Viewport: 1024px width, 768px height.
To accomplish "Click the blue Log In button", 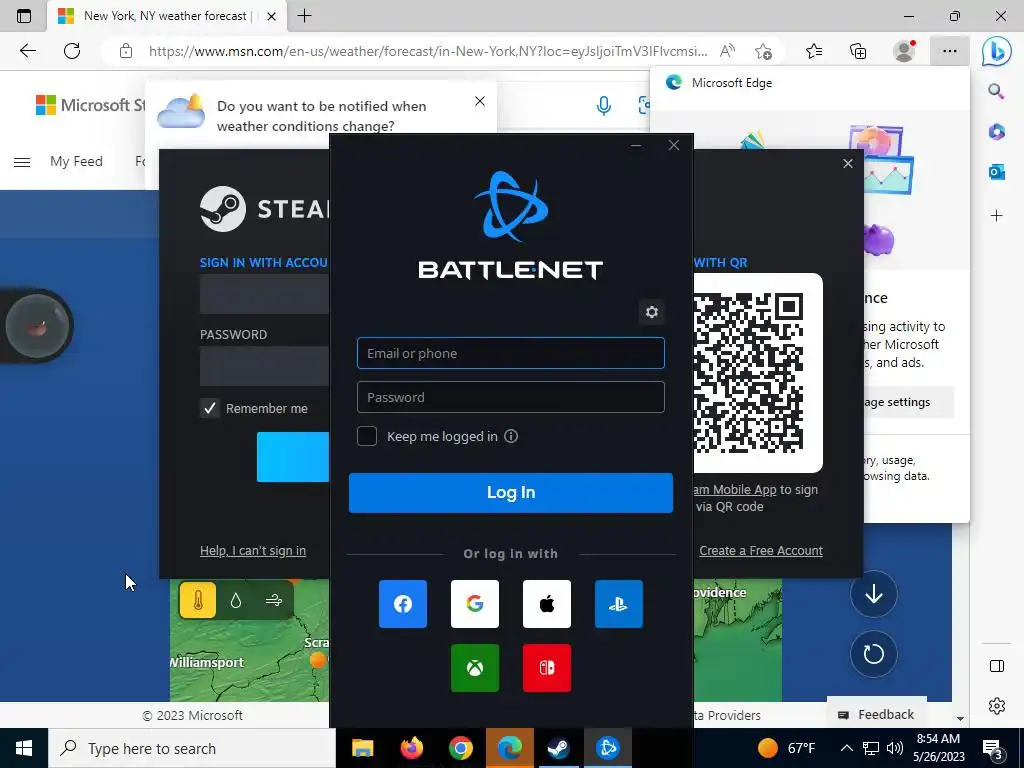I will click(x=511, y=492).
